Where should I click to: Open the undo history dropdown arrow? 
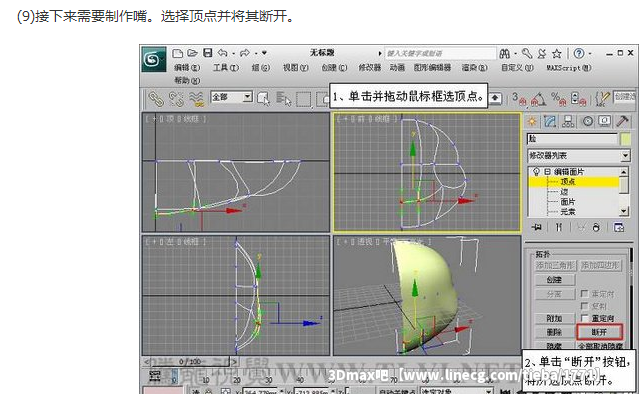tap(233, 53)
